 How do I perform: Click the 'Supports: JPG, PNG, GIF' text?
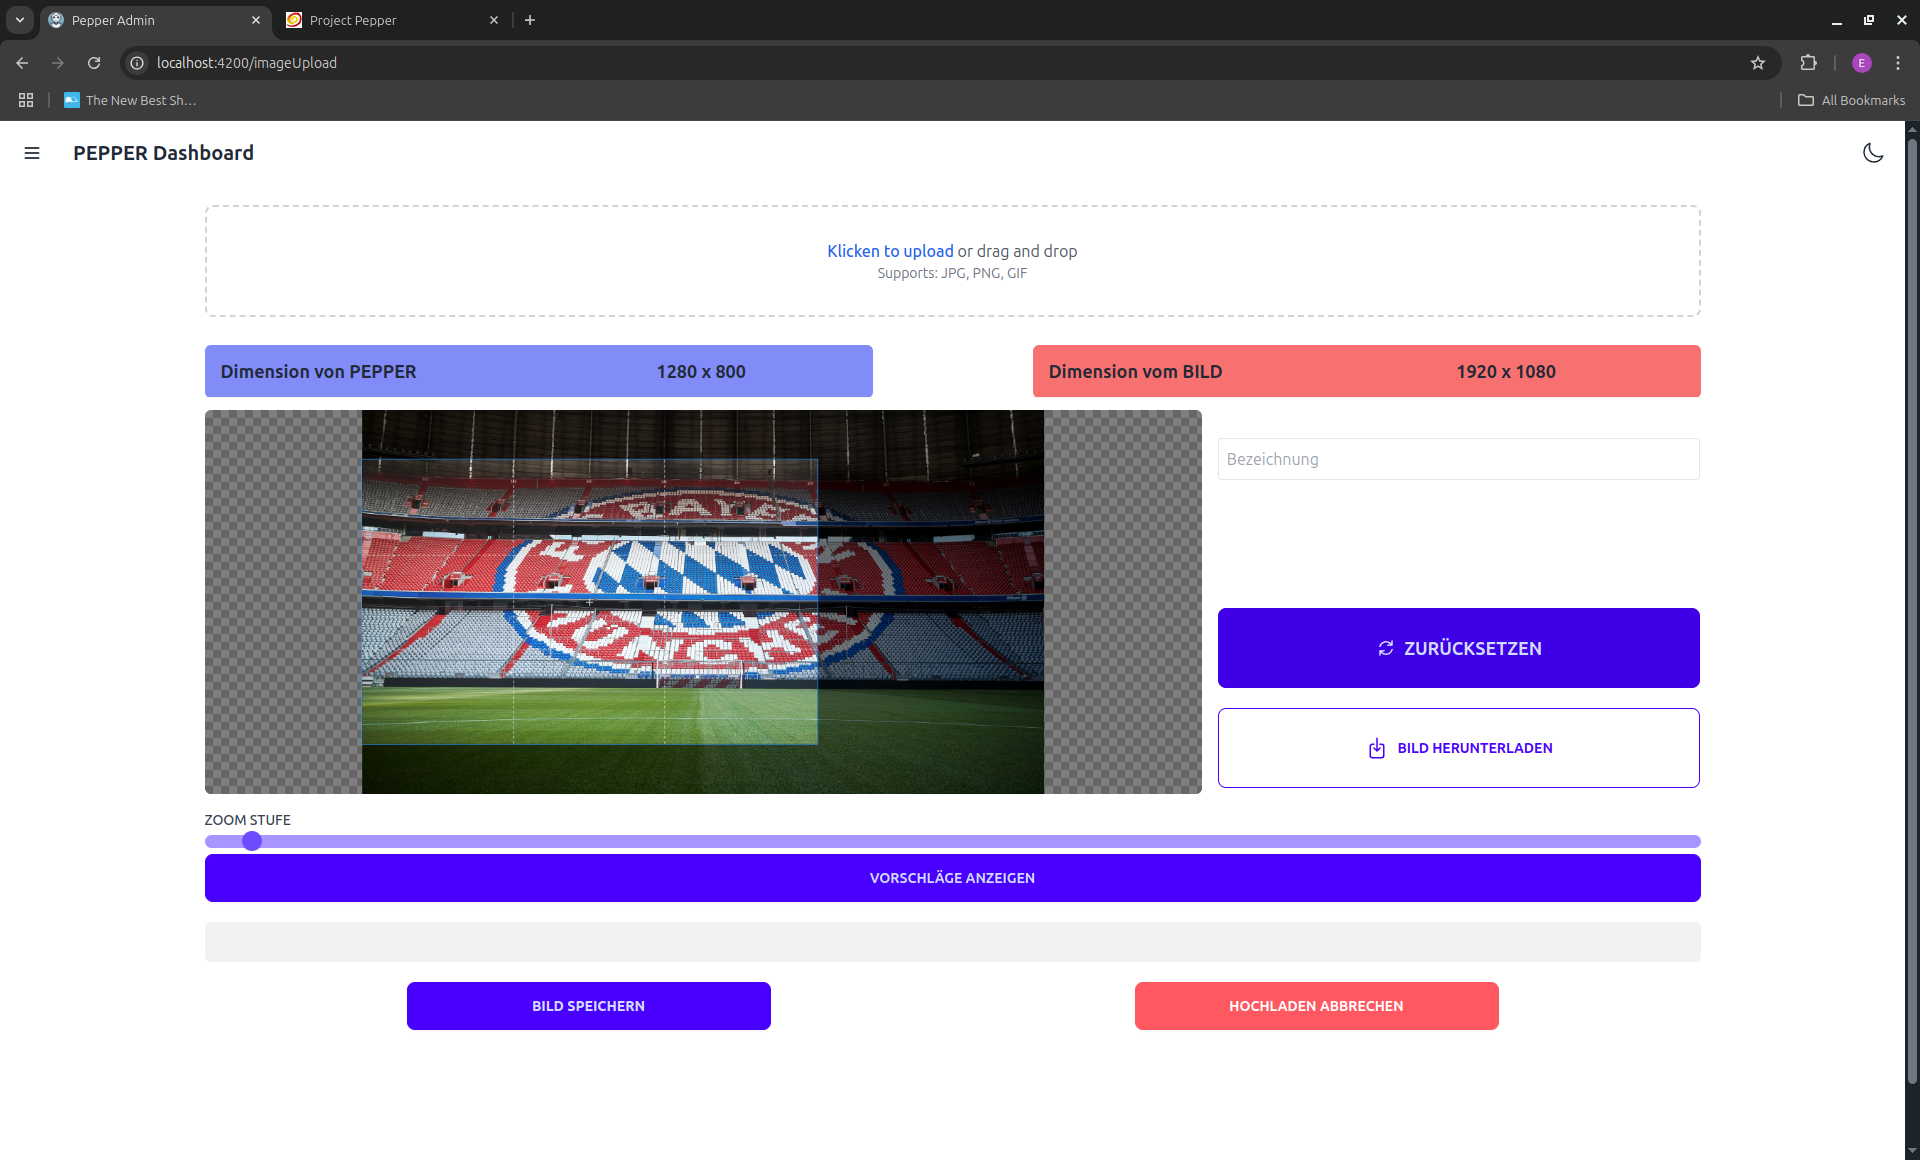[952, 273]
